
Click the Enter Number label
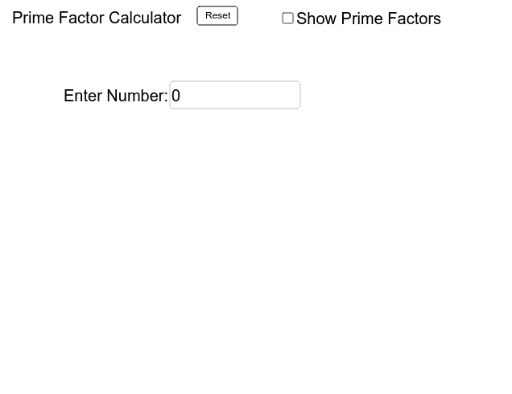116,96
